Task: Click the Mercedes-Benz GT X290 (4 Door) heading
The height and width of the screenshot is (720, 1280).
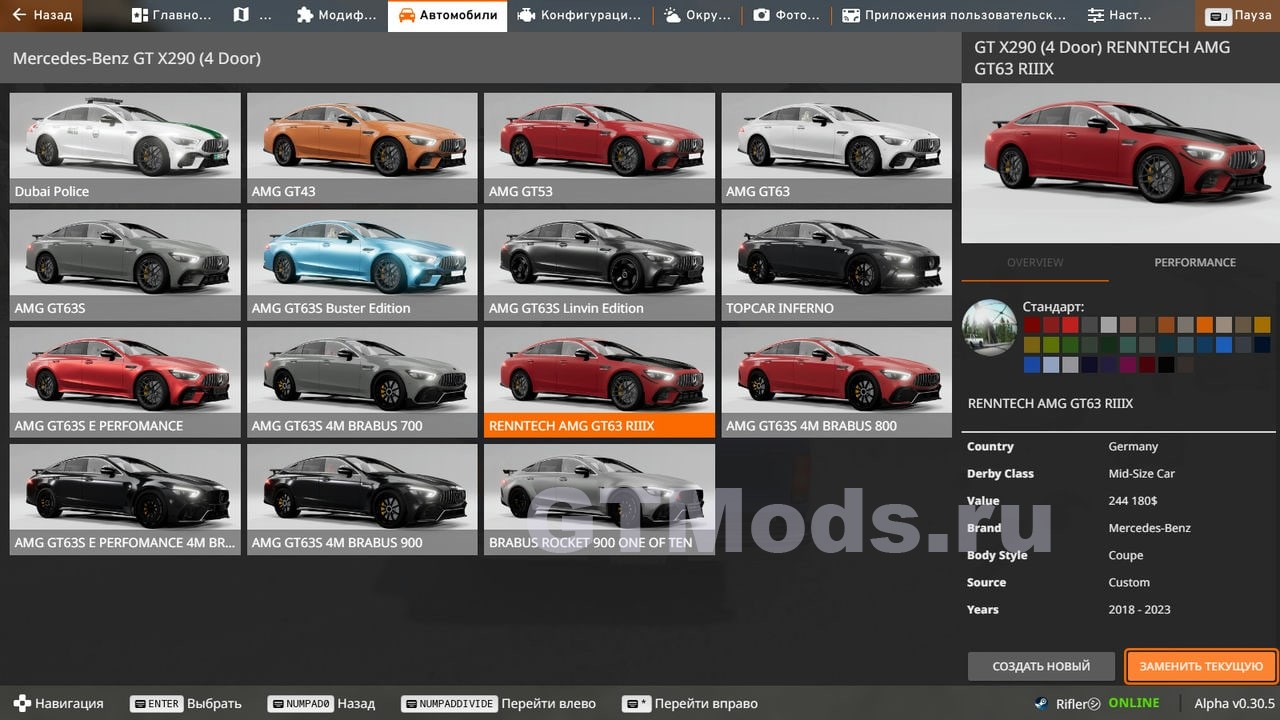Action: pyautogui.click(x=137, y=59)
